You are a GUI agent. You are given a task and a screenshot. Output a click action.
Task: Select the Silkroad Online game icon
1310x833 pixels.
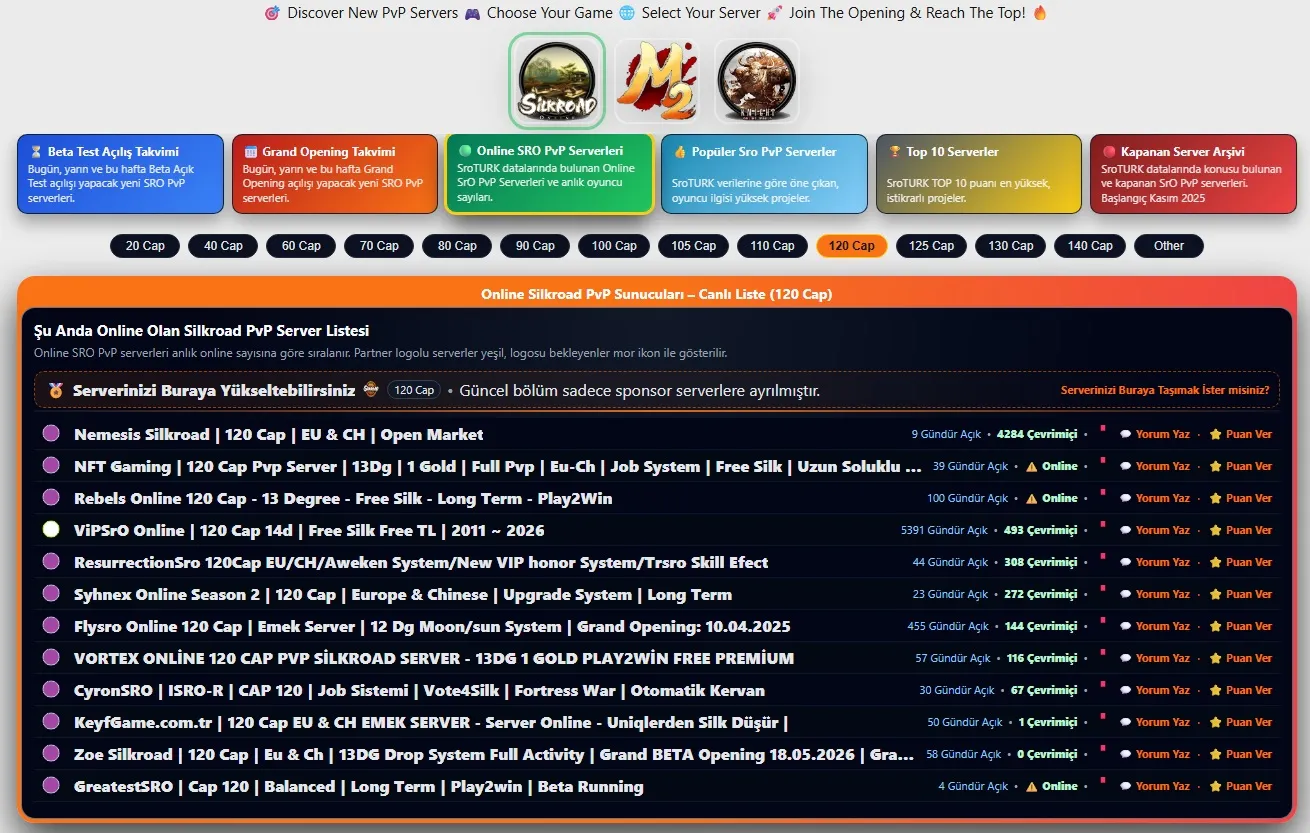pyautogui.click(x=557, y=81)
